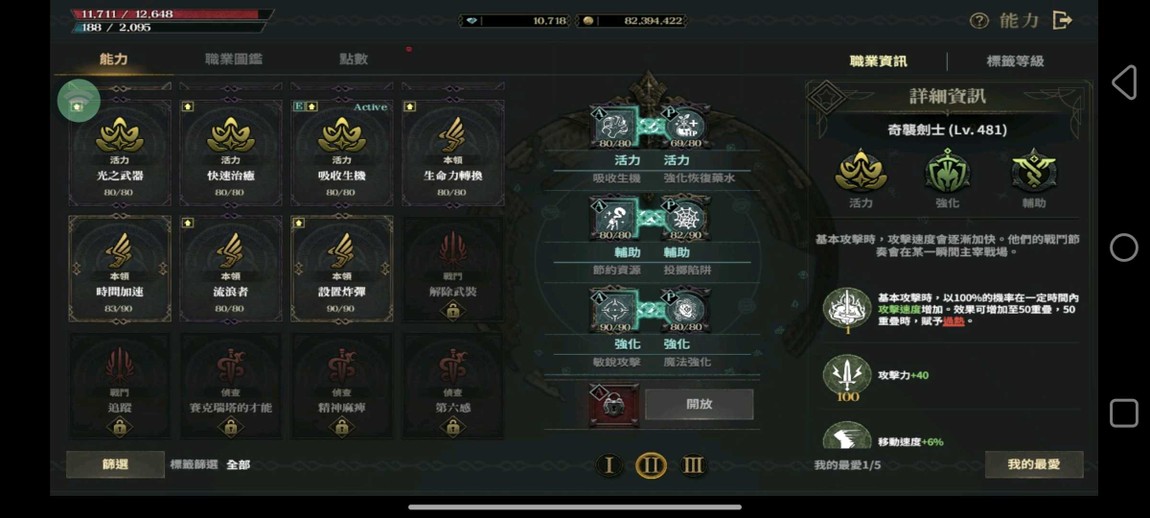Open the active 吸收生機 ability
The height and width of the screenshot is (518, 1150).
pyautogui.click(x=342, y=153)
